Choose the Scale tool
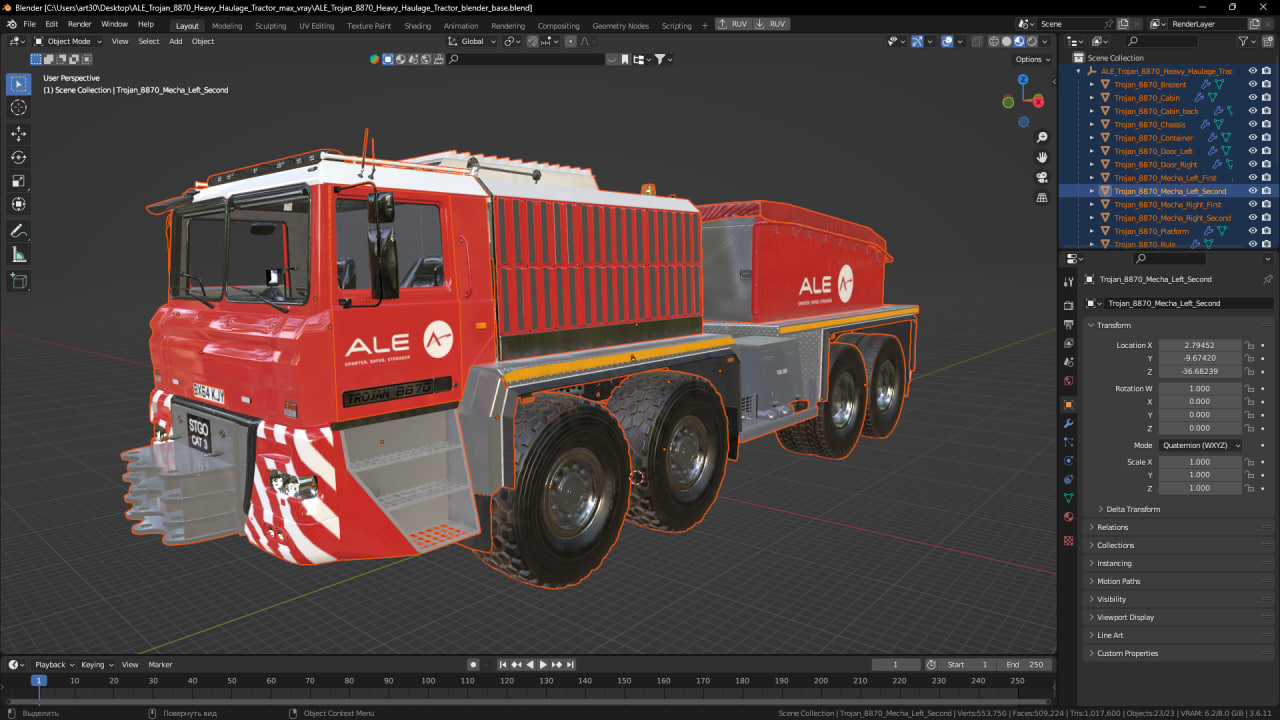 [x=18, y=181]
